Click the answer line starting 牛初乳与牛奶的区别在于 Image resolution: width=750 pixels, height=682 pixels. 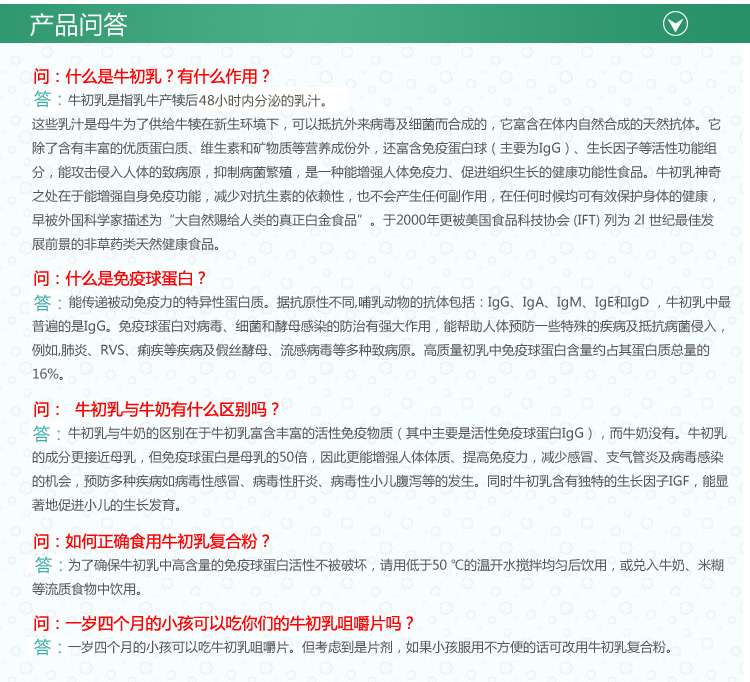[x=397, y=433]
